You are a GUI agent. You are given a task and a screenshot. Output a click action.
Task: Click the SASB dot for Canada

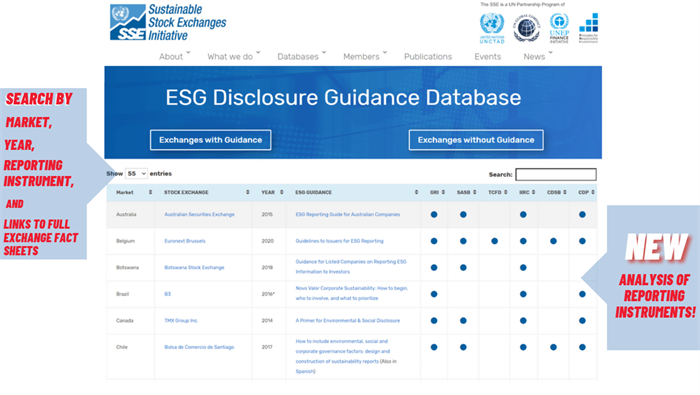463,320
